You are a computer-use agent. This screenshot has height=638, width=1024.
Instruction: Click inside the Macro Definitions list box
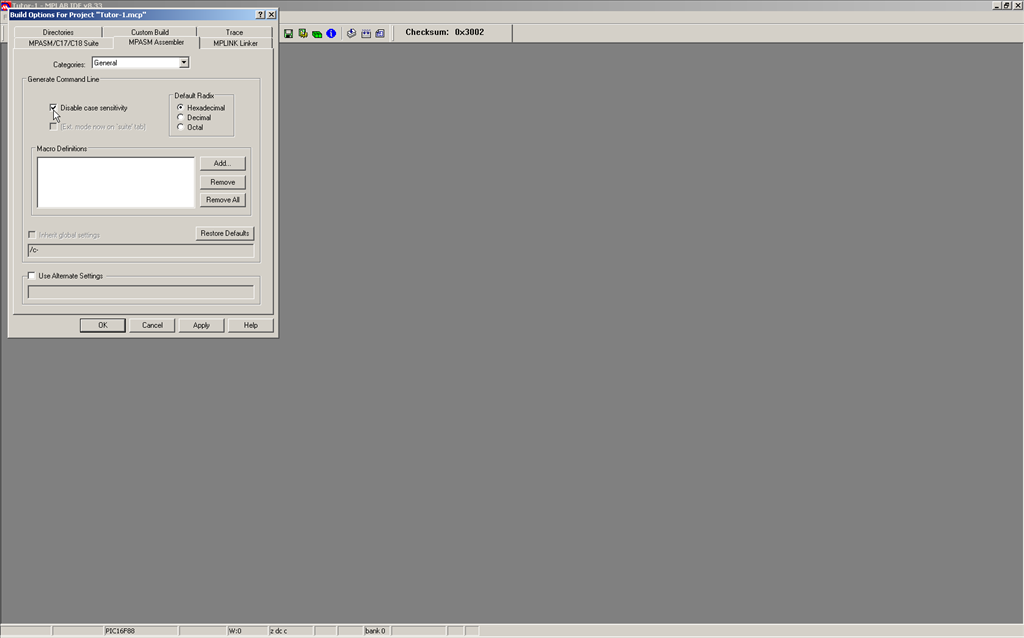(x=116, y=182)
